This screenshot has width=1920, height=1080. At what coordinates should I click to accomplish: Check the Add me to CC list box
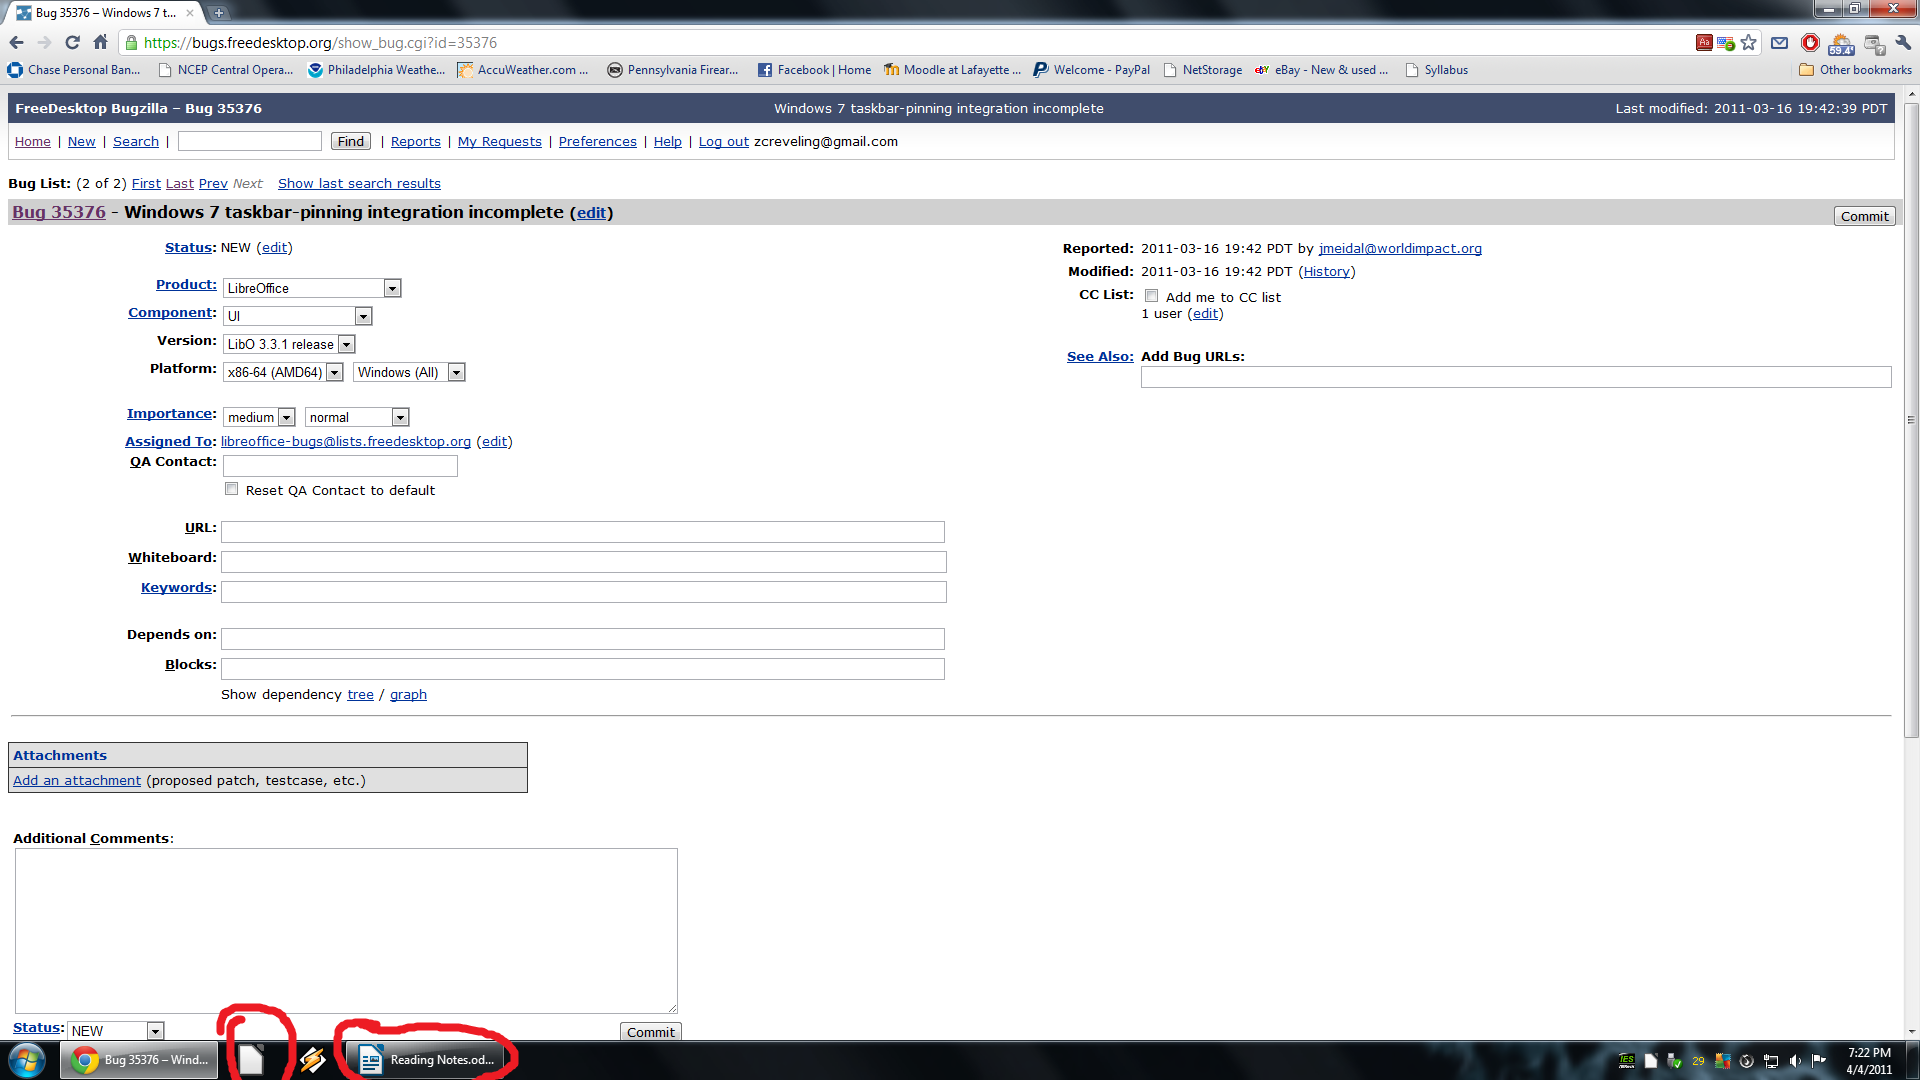(x=1152, y=296)
